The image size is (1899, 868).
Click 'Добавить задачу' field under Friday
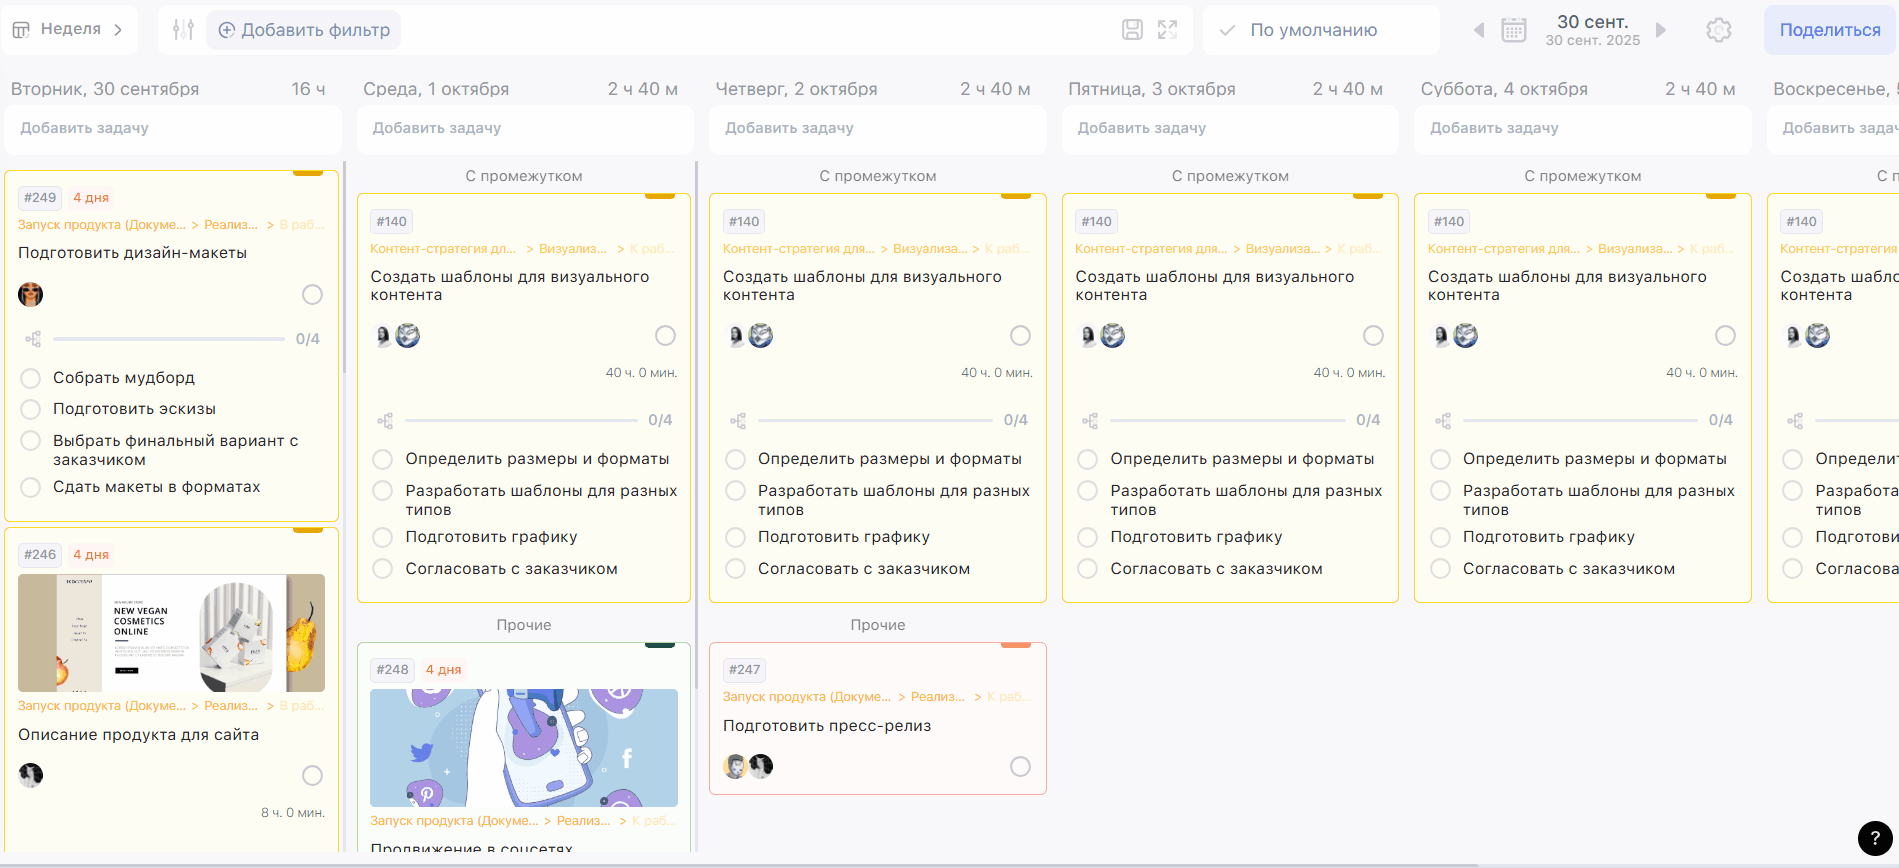1229,128
